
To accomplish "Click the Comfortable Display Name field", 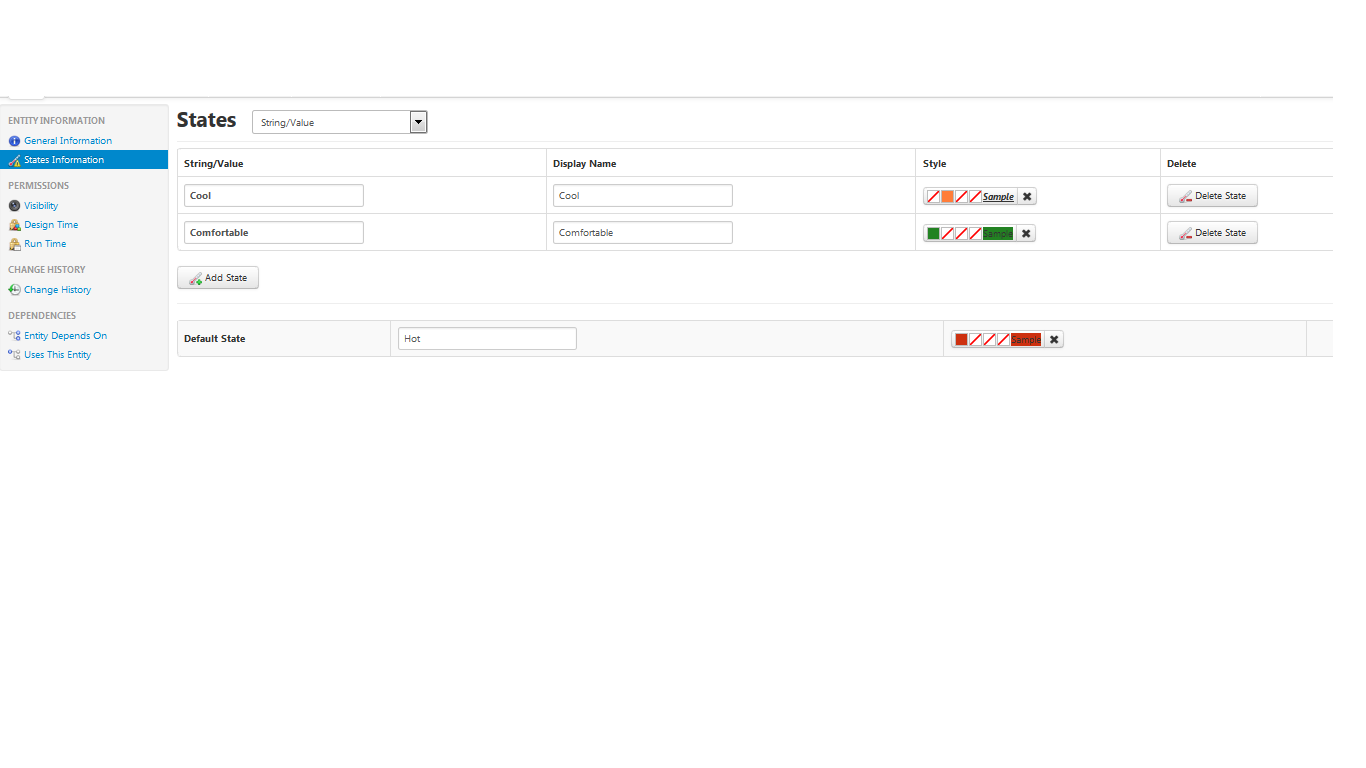I will [643, 233].
